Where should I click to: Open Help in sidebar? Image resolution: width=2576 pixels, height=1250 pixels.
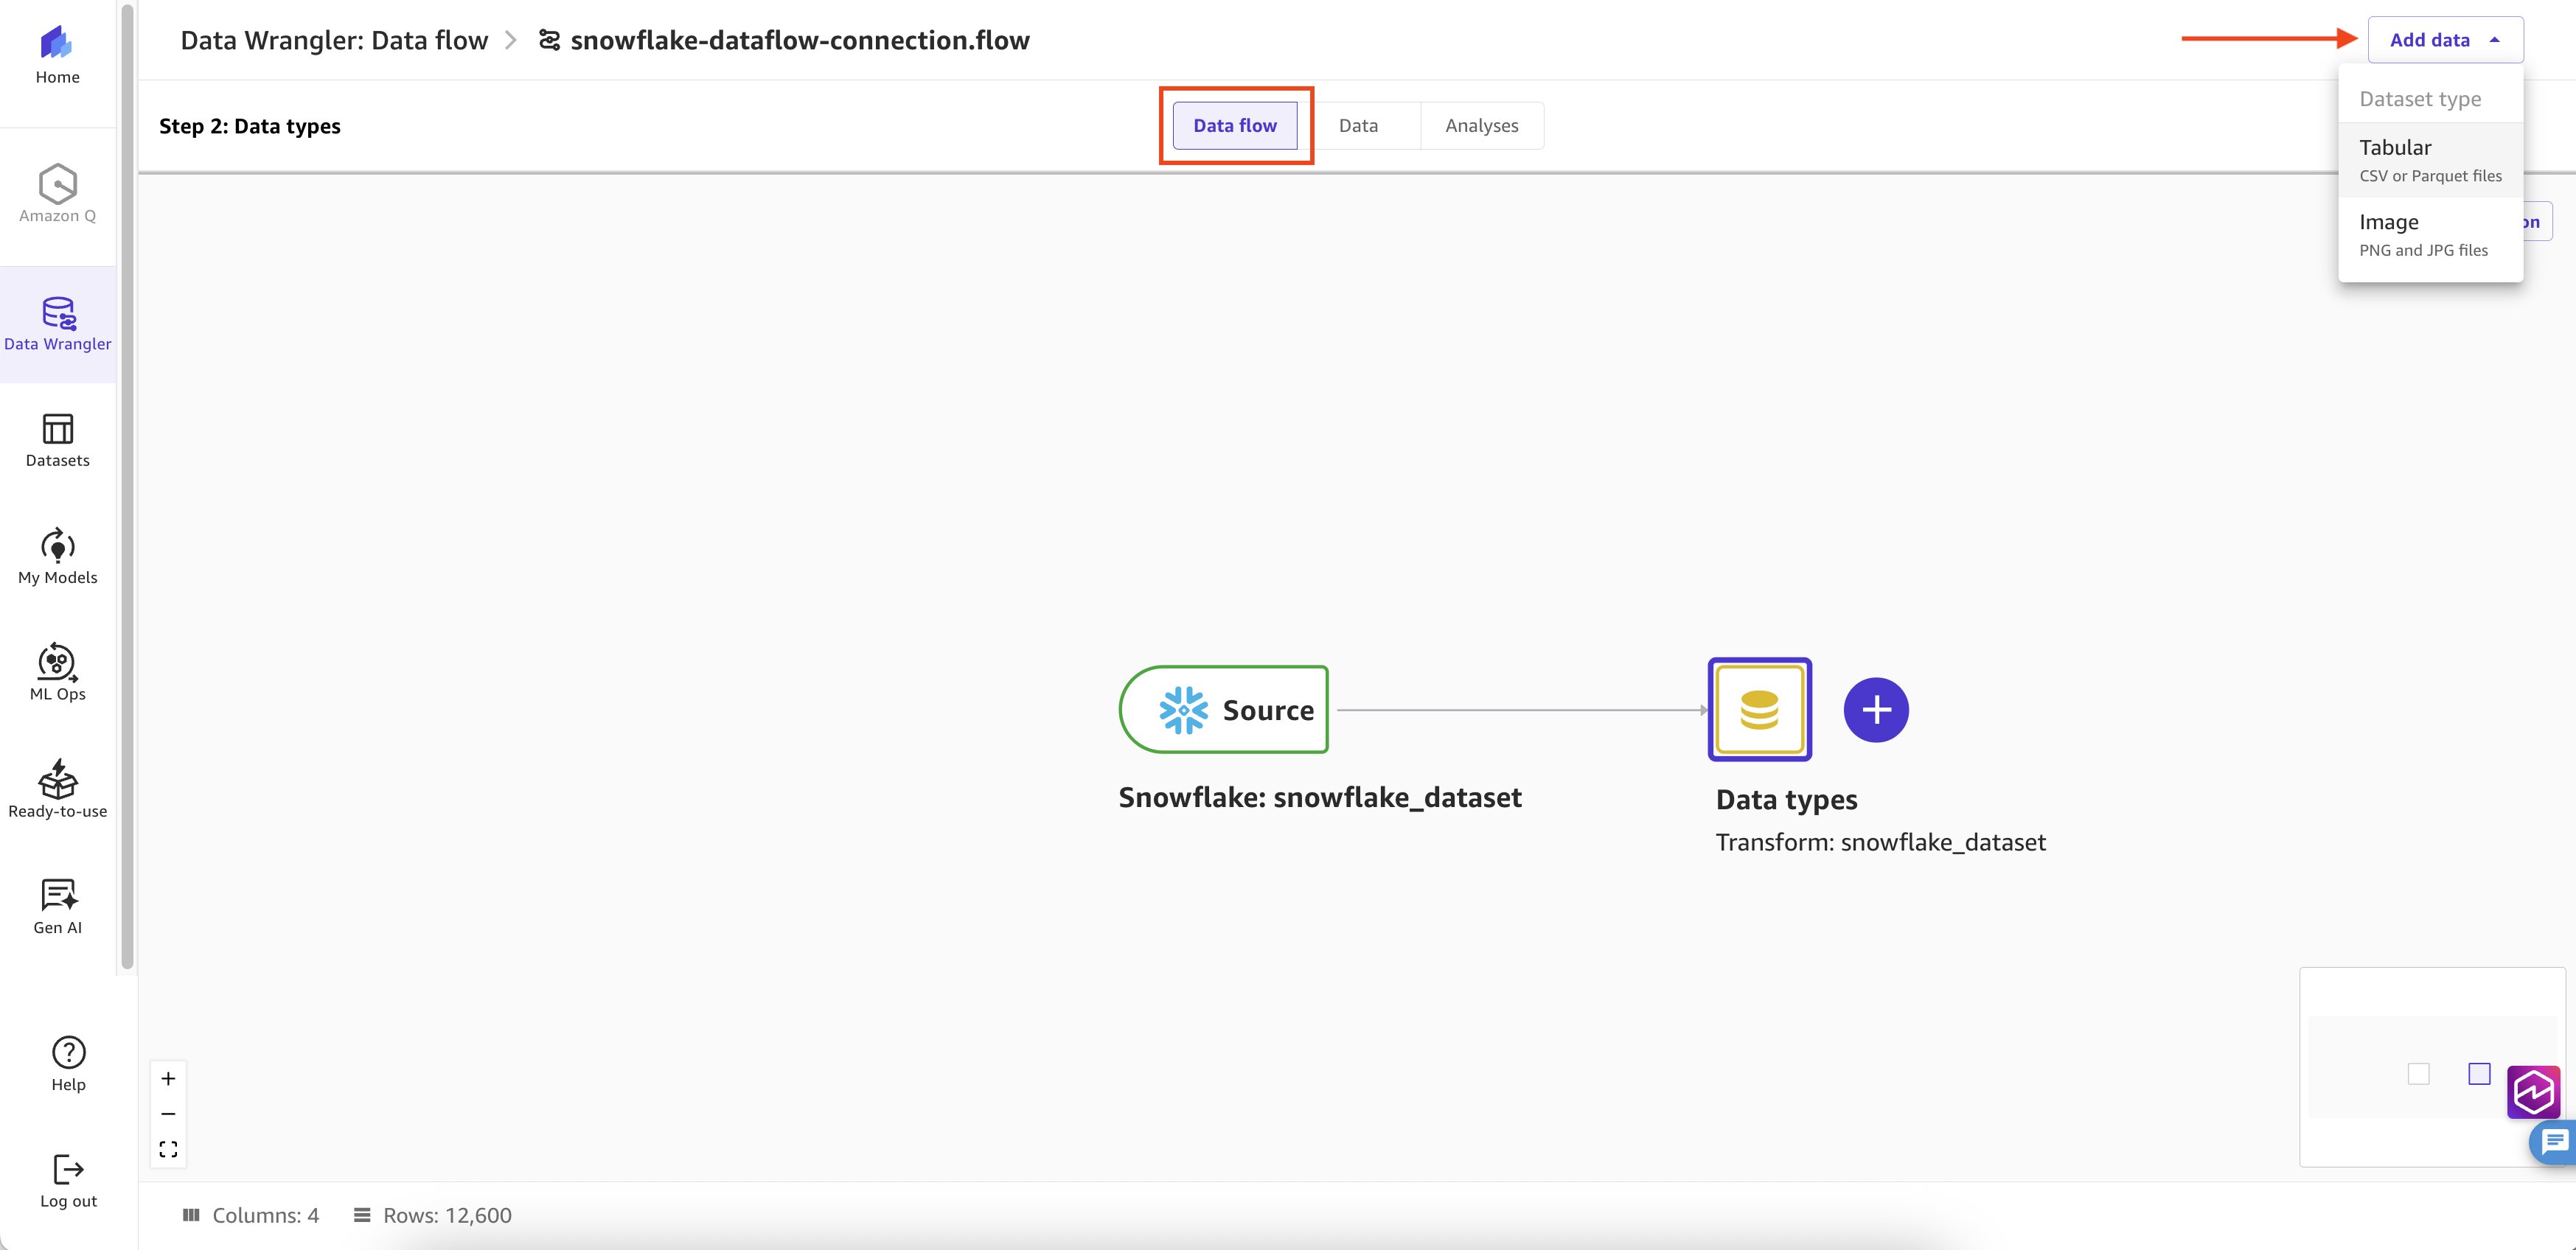pos(68,1064)
